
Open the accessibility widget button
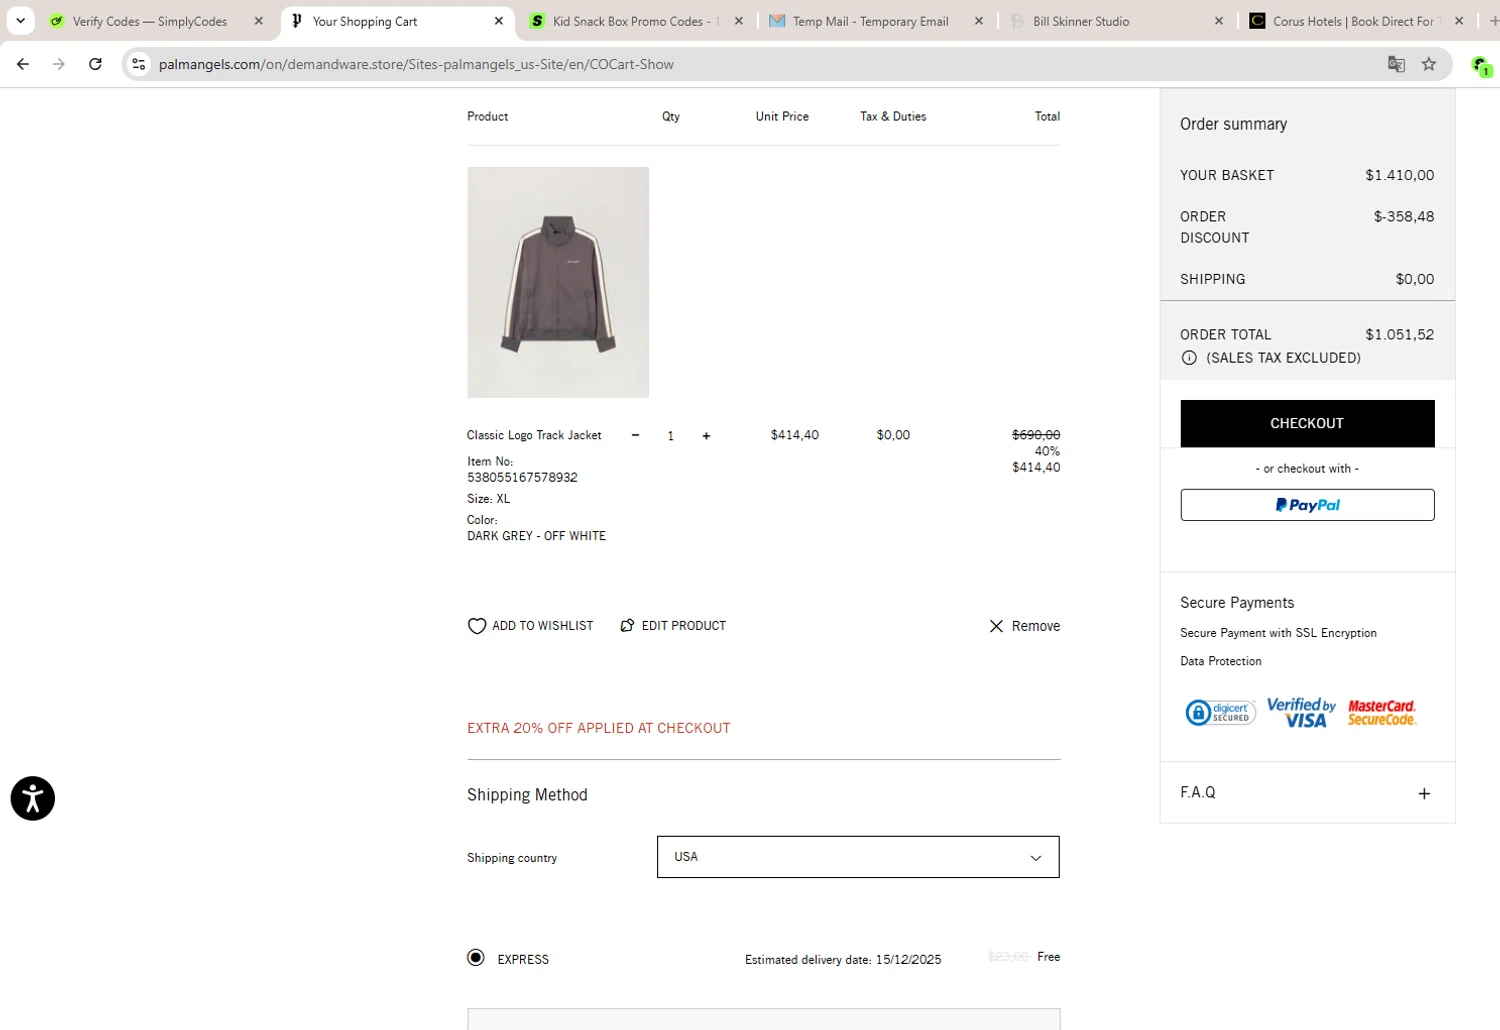[33, 799]
